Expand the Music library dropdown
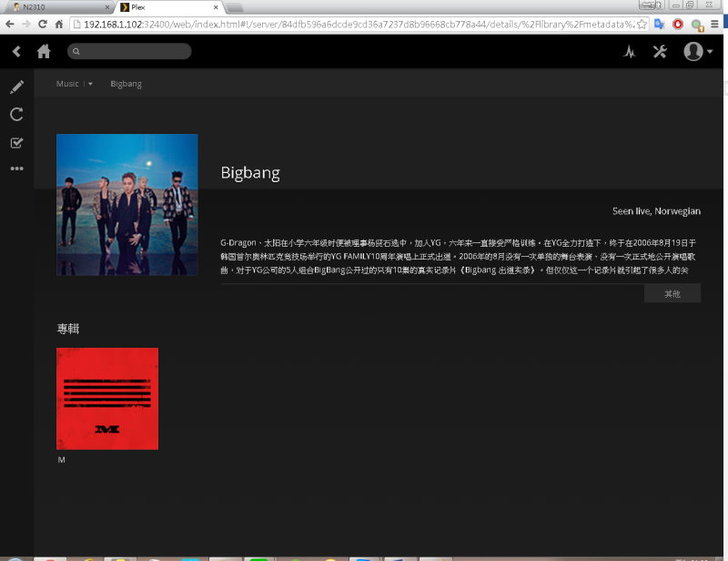The image size is (728, 561). [x=90, y=84]
